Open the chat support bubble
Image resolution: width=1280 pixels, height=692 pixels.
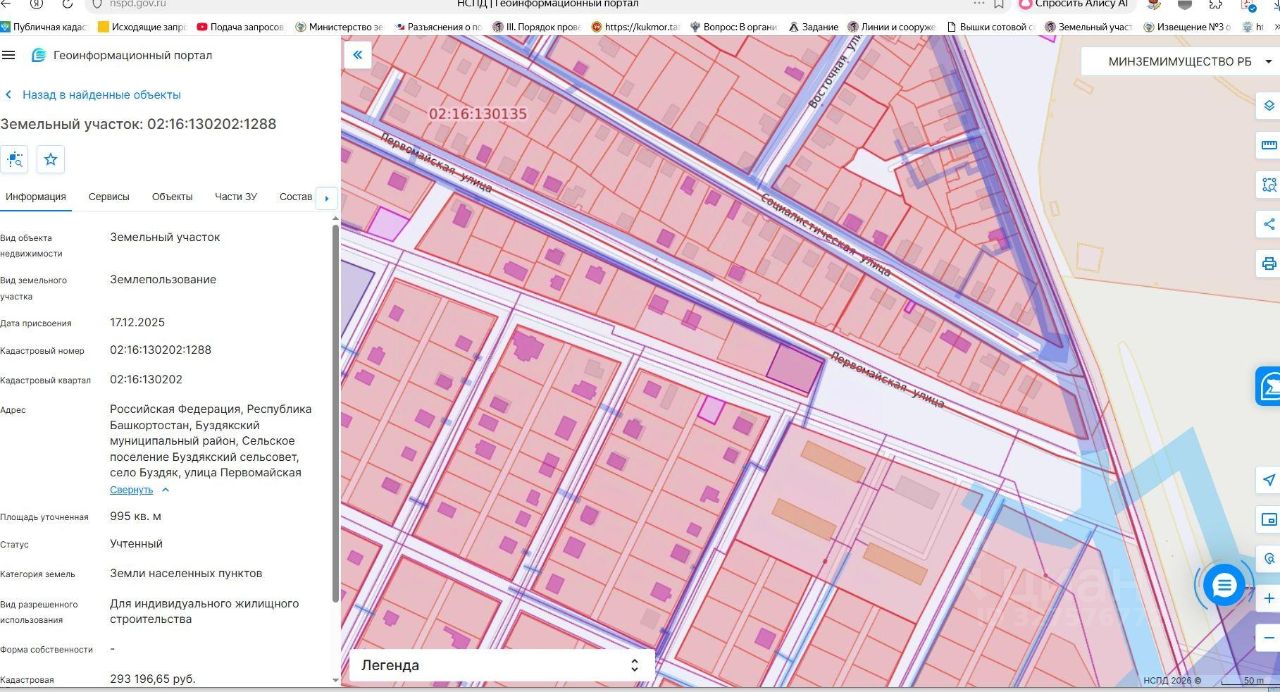[x=1224, y=585]
